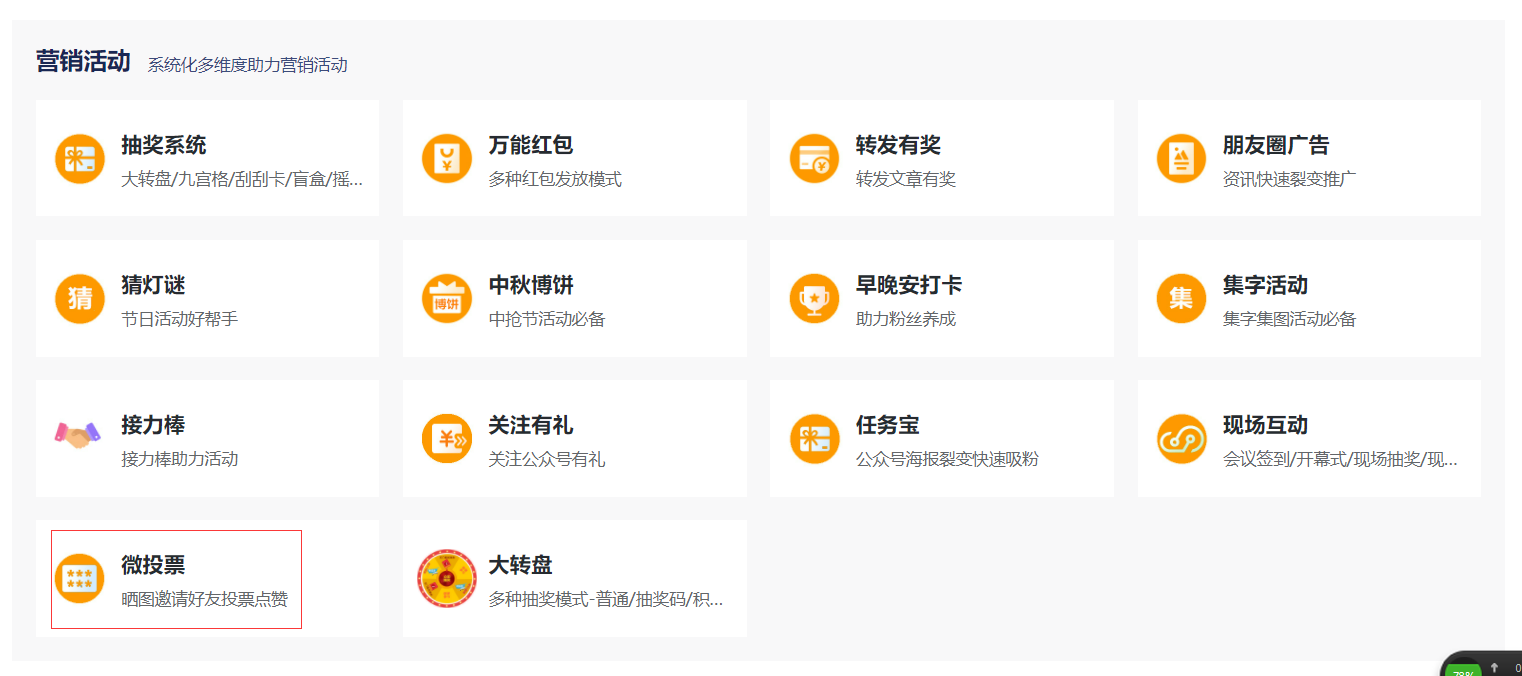Click description 资讯快速裂变推广
This screenshot has height=676, width=1522.
pyautogui.click(x=1289, y=180)
